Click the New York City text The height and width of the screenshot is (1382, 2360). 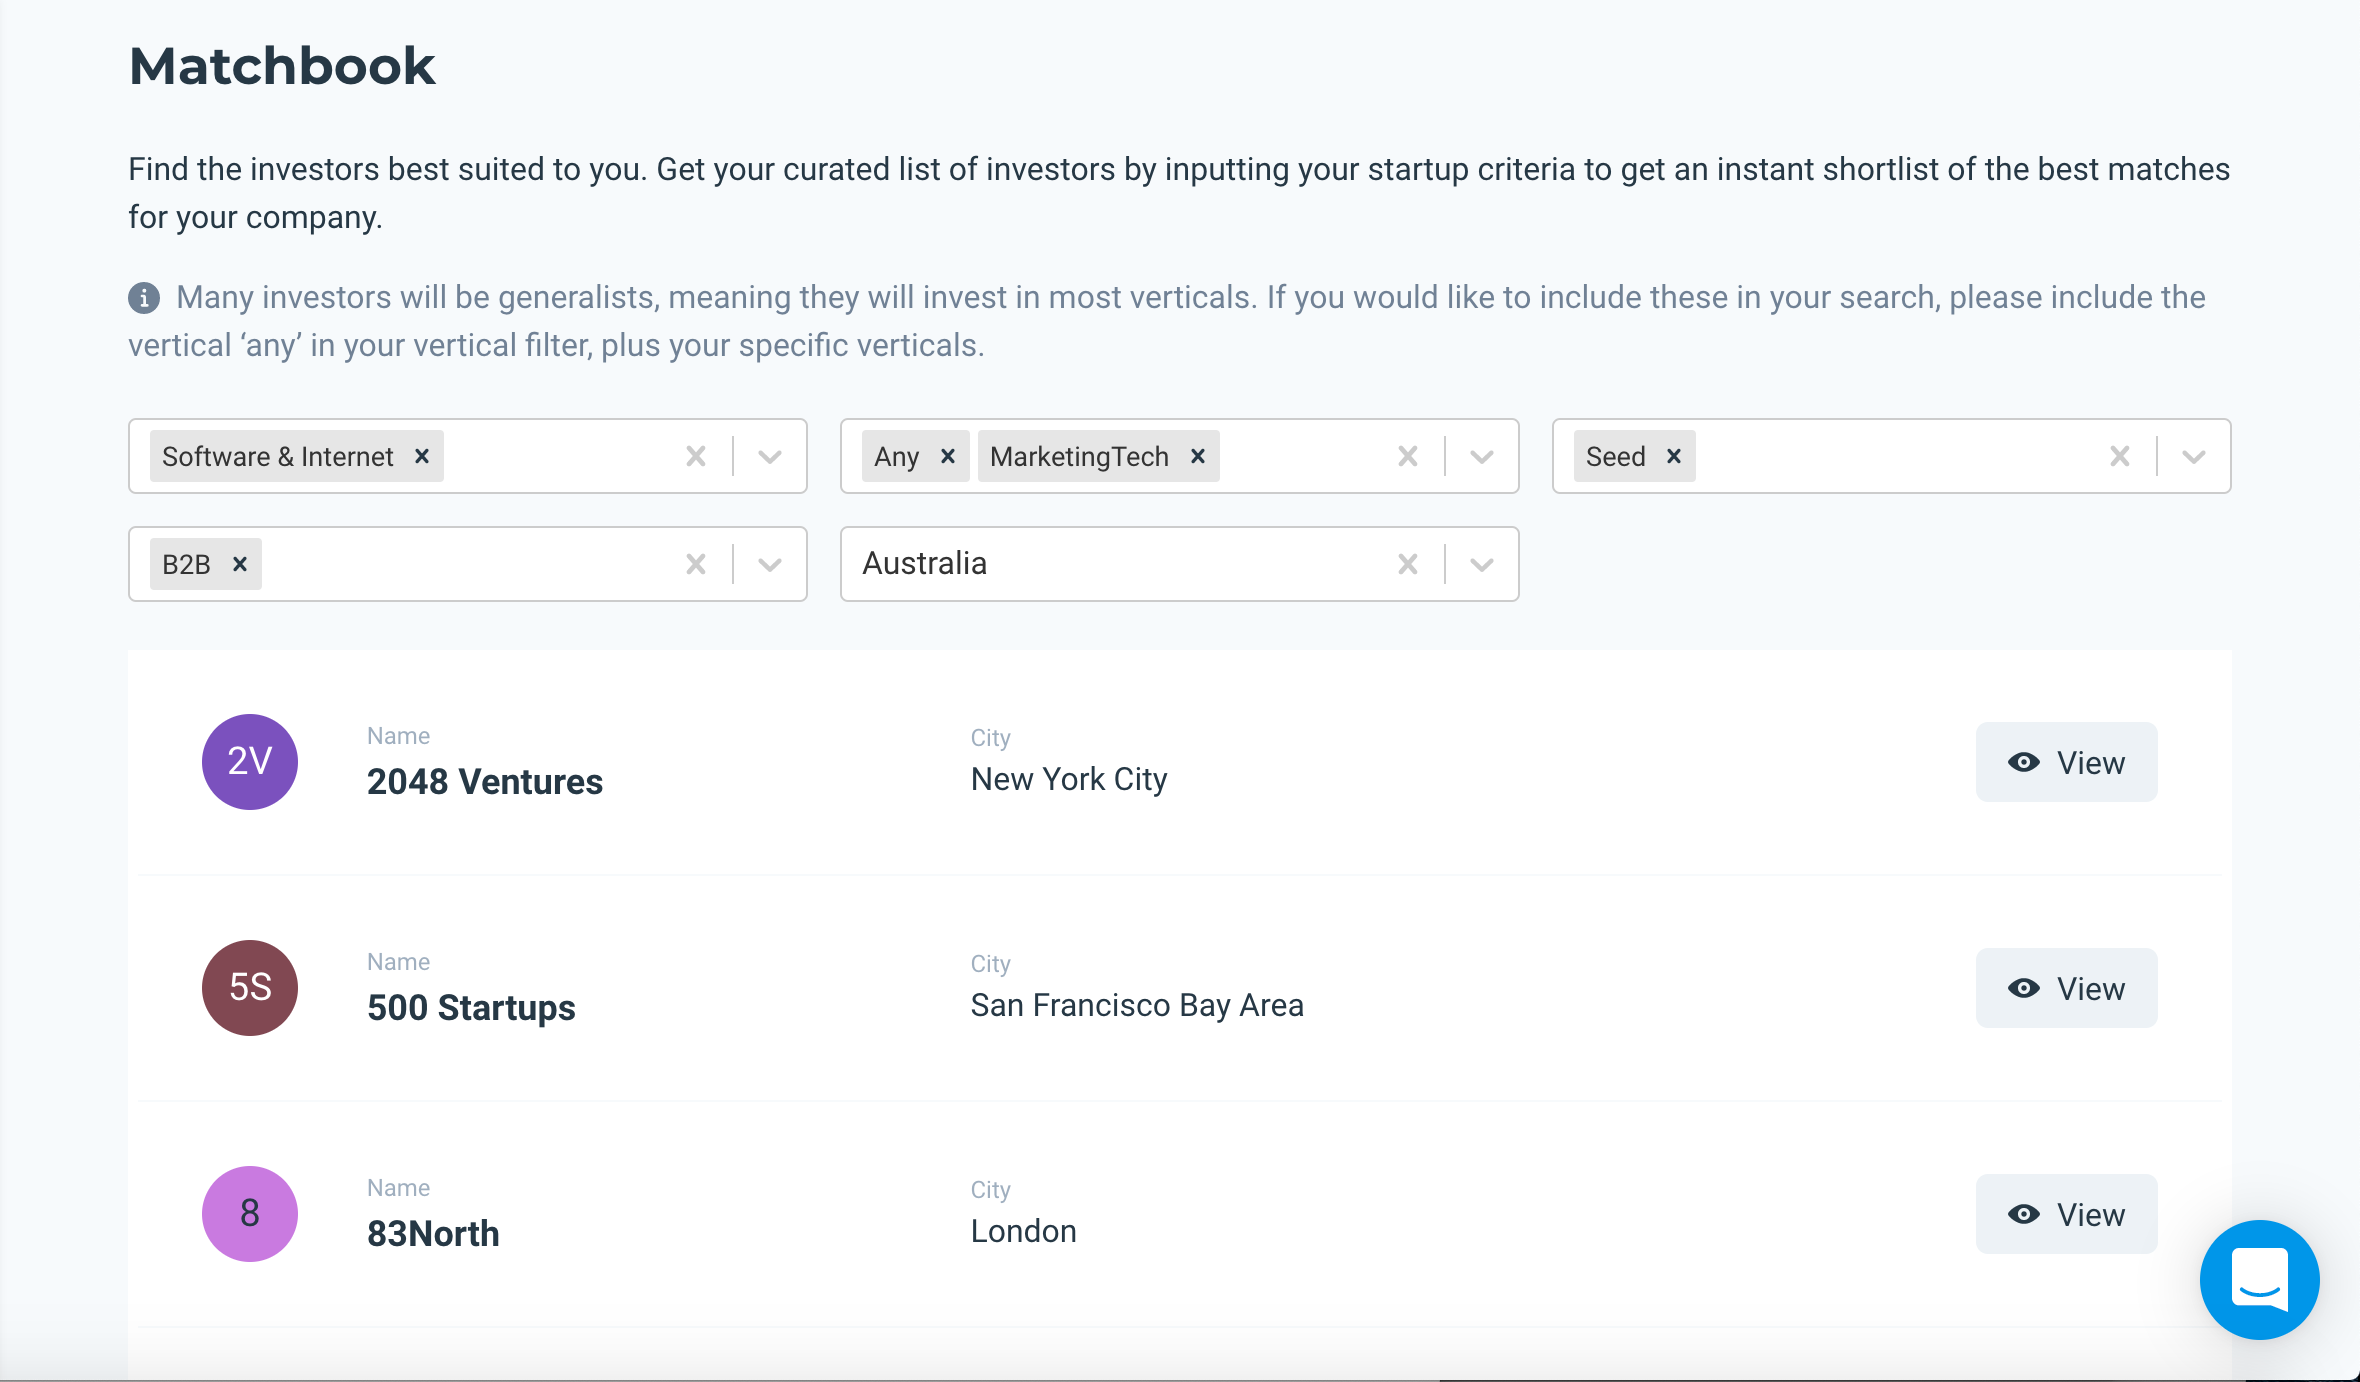click(1069, 780)
